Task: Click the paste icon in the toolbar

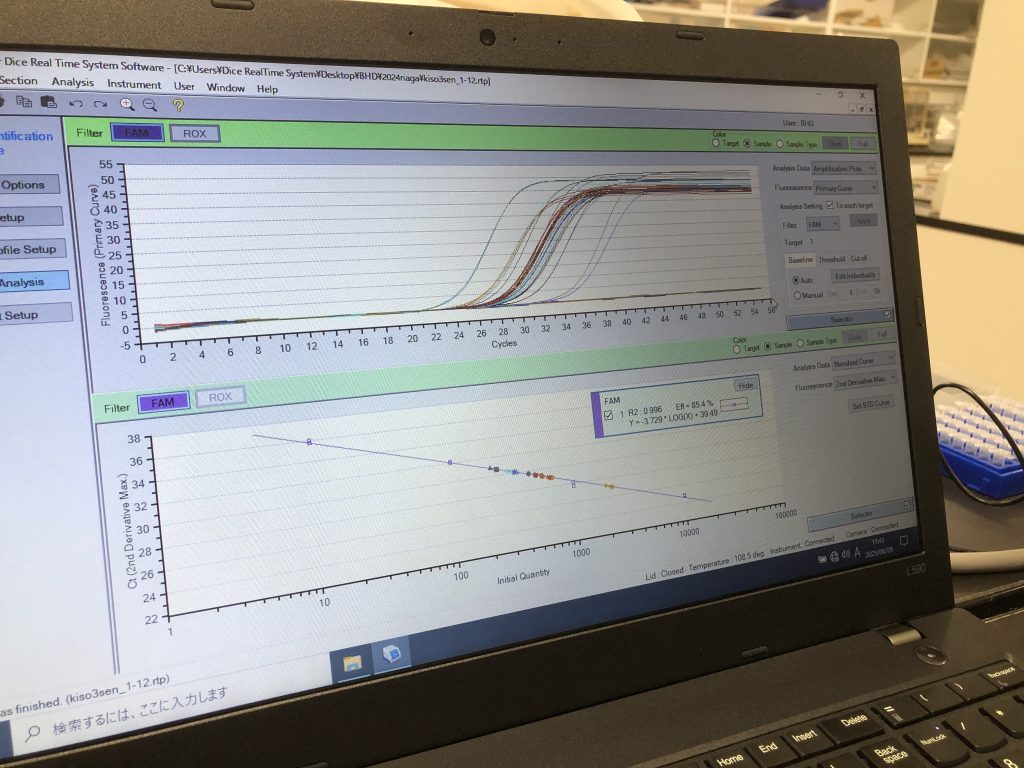Action: 48,102
